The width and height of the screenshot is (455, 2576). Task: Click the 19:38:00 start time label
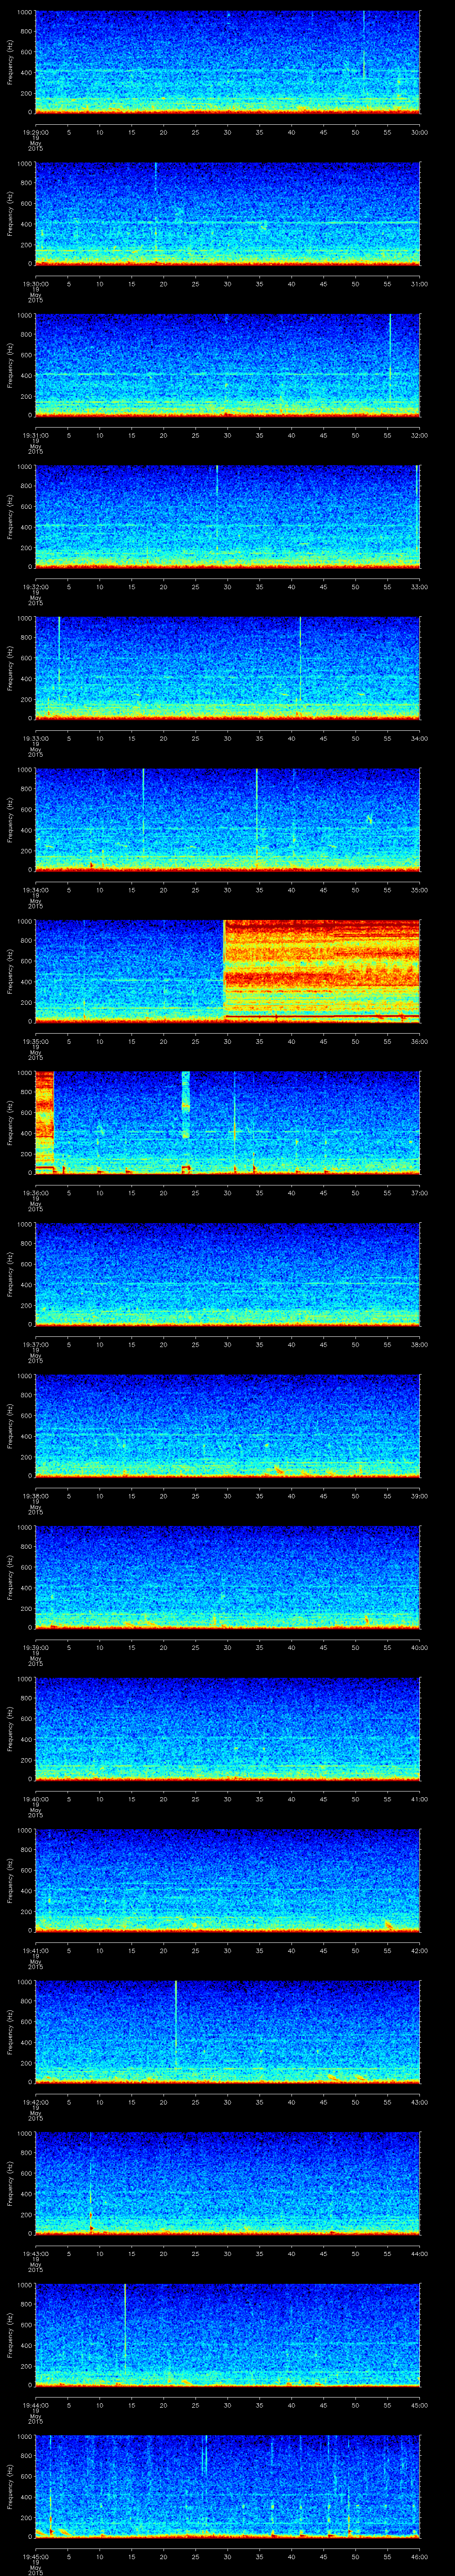click(x=35, y=1495)
